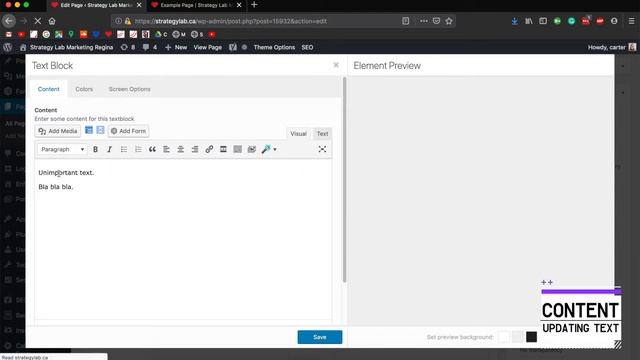Open the Paragraph format dropdown
This screenshot has height=360, width=640.
tap(62, 149)
